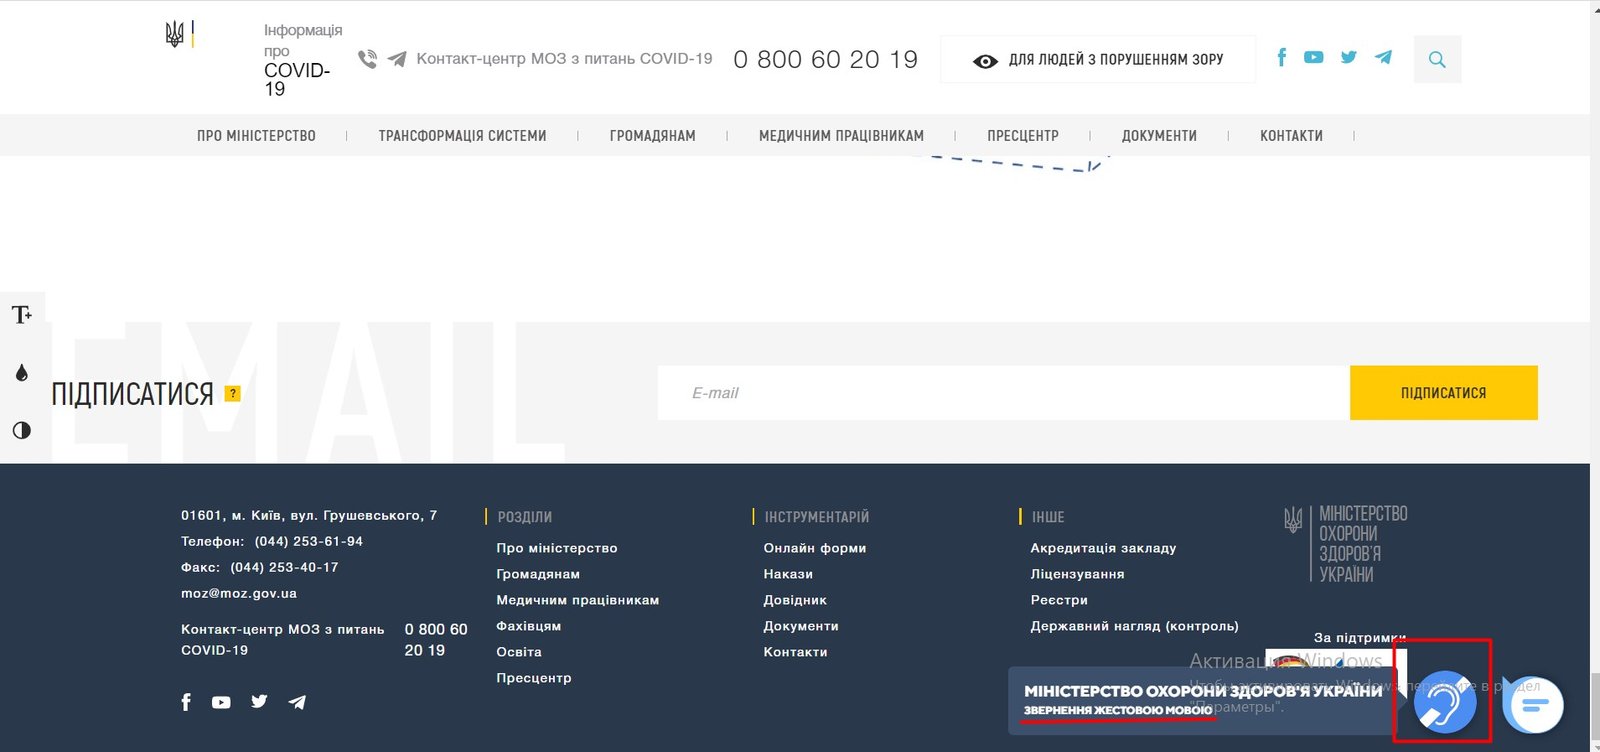Open Telegram from footer icon
Screen dimensions: 1600x752
click(297, 702)
